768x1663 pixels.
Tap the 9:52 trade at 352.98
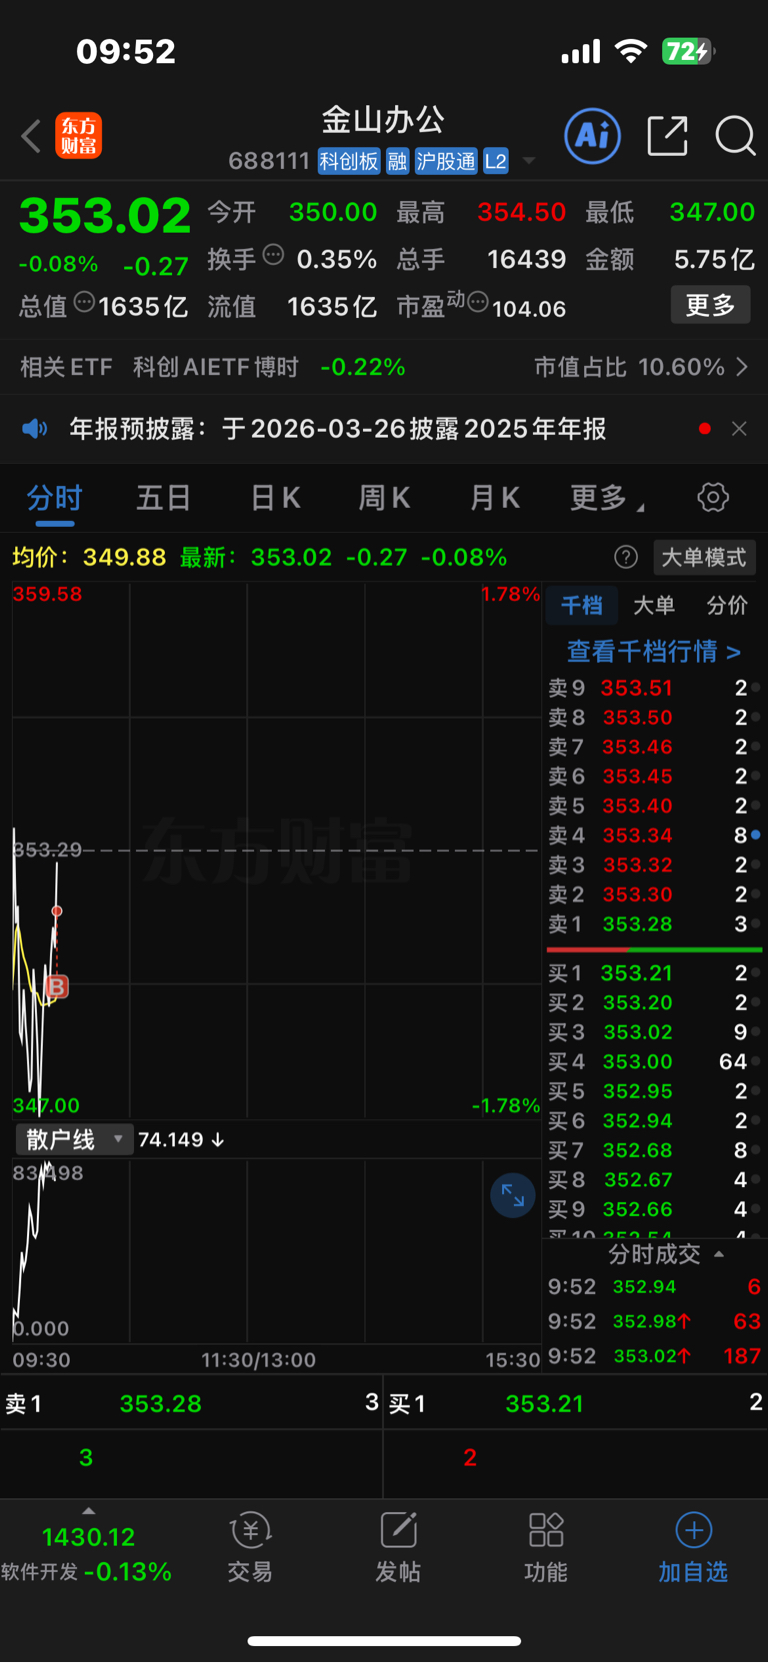click(x=654, y=1321)
